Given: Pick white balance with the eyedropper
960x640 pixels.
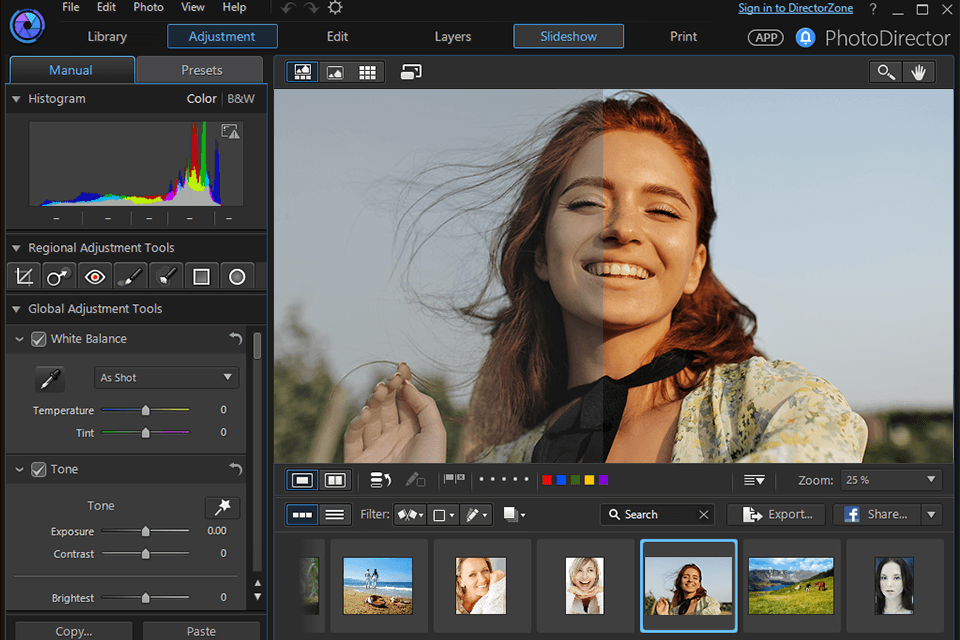Looking at the screenshot, I should (50, 378).
